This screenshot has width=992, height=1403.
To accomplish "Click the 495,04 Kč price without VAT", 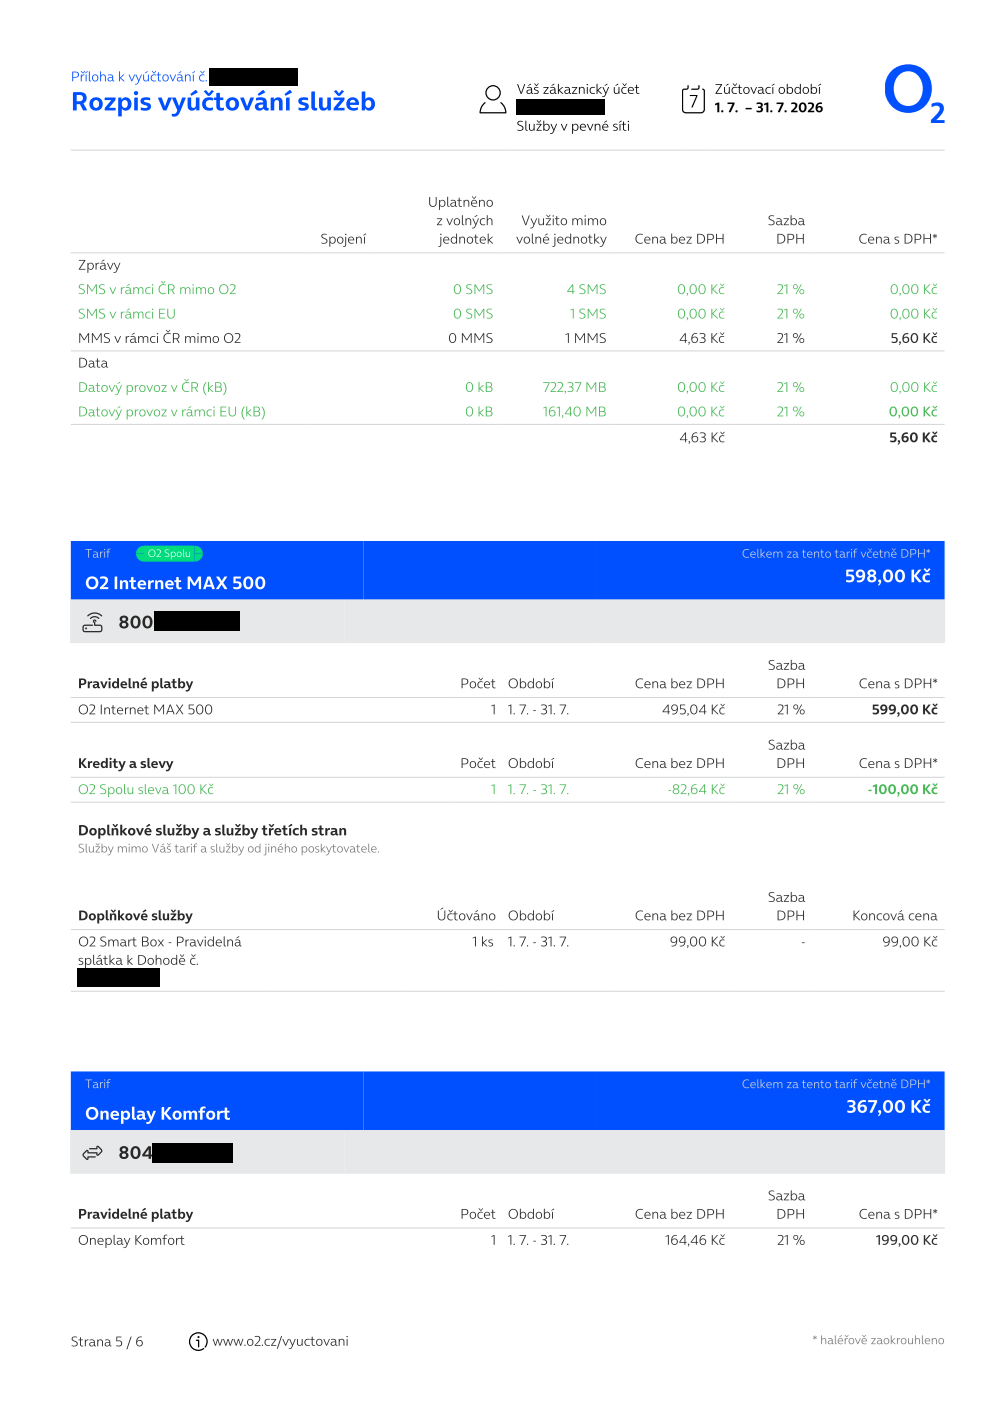I will pyautogui.click(x=693, y=709).
